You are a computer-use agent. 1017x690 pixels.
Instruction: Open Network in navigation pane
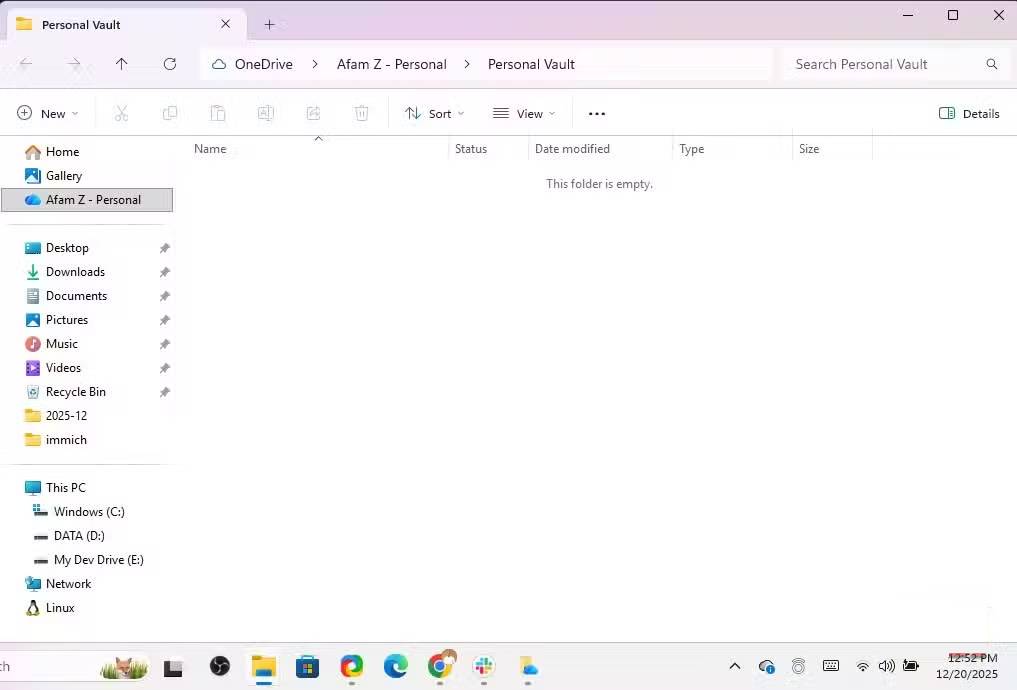(x=68, y=584)
